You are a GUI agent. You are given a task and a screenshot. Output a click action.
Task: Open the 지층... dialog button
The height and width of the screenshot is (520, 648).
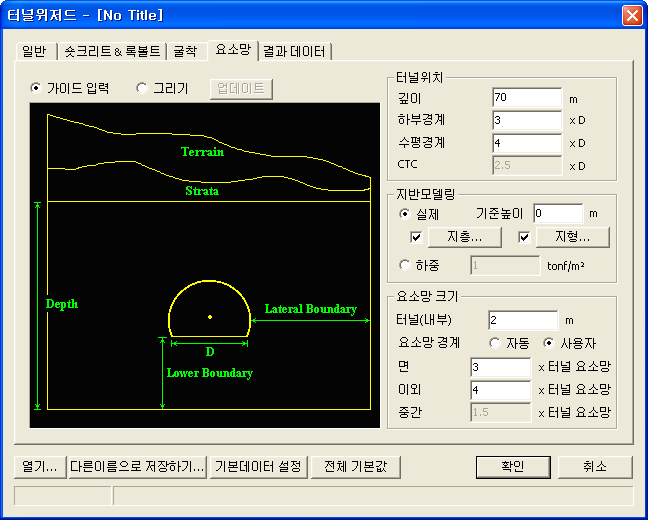click(x=465, y=237)
